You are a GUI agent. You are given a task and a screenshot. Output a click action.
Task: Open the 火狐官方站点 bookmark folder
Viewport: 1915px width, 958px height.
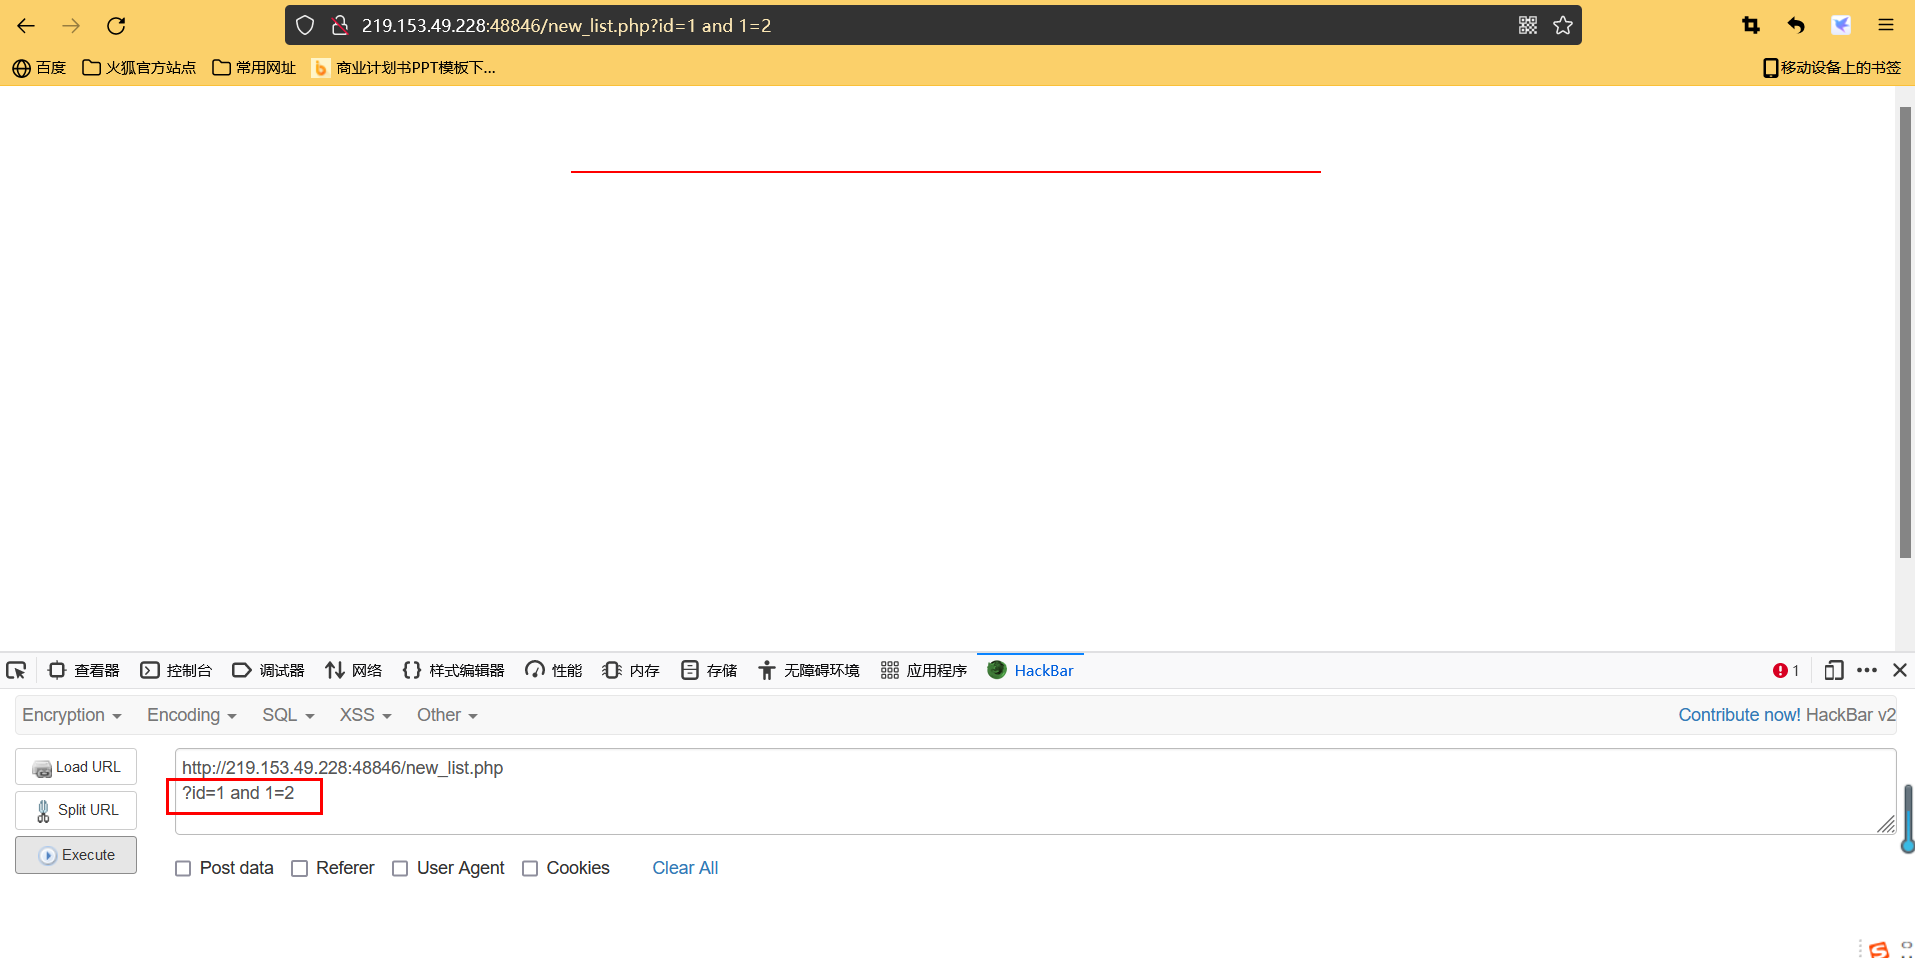[139, 68]
